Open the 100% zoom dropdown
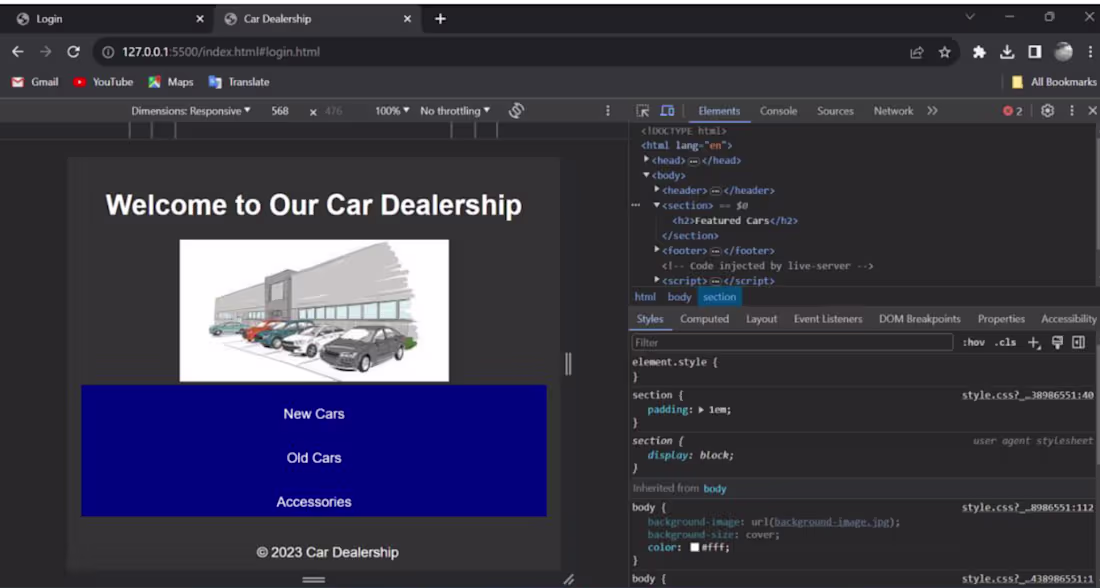This screenshot has width=1100, height=588. point(391,111)
